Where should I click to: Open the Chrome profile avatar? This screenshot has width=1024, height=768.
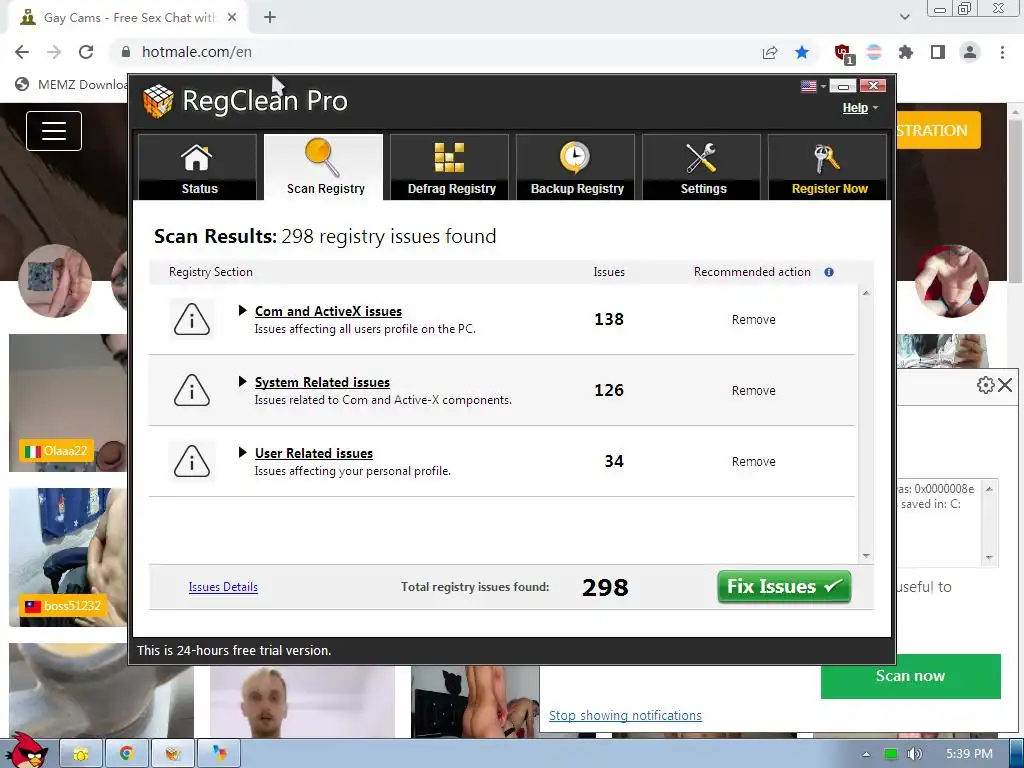tap(970, 52)
